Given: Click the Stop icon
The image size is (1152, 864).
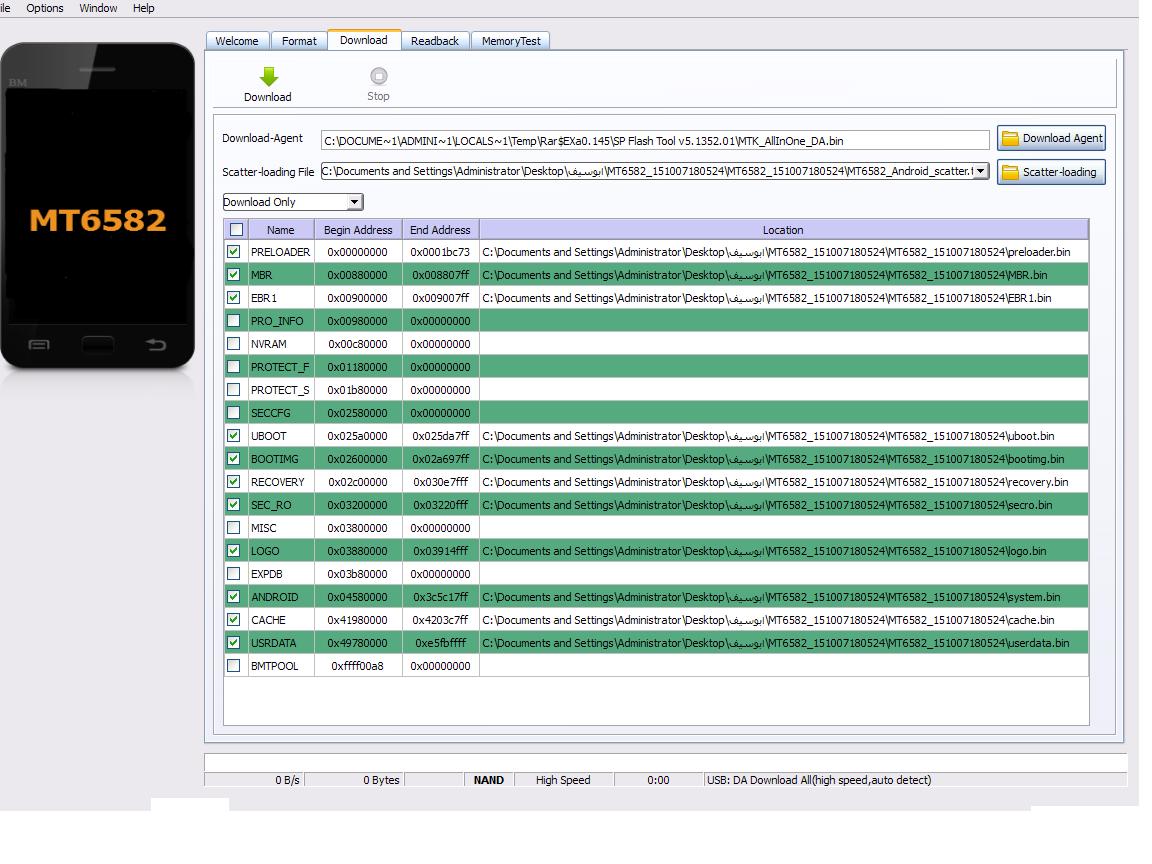Looking at the screenshot, I should (378, 76).
